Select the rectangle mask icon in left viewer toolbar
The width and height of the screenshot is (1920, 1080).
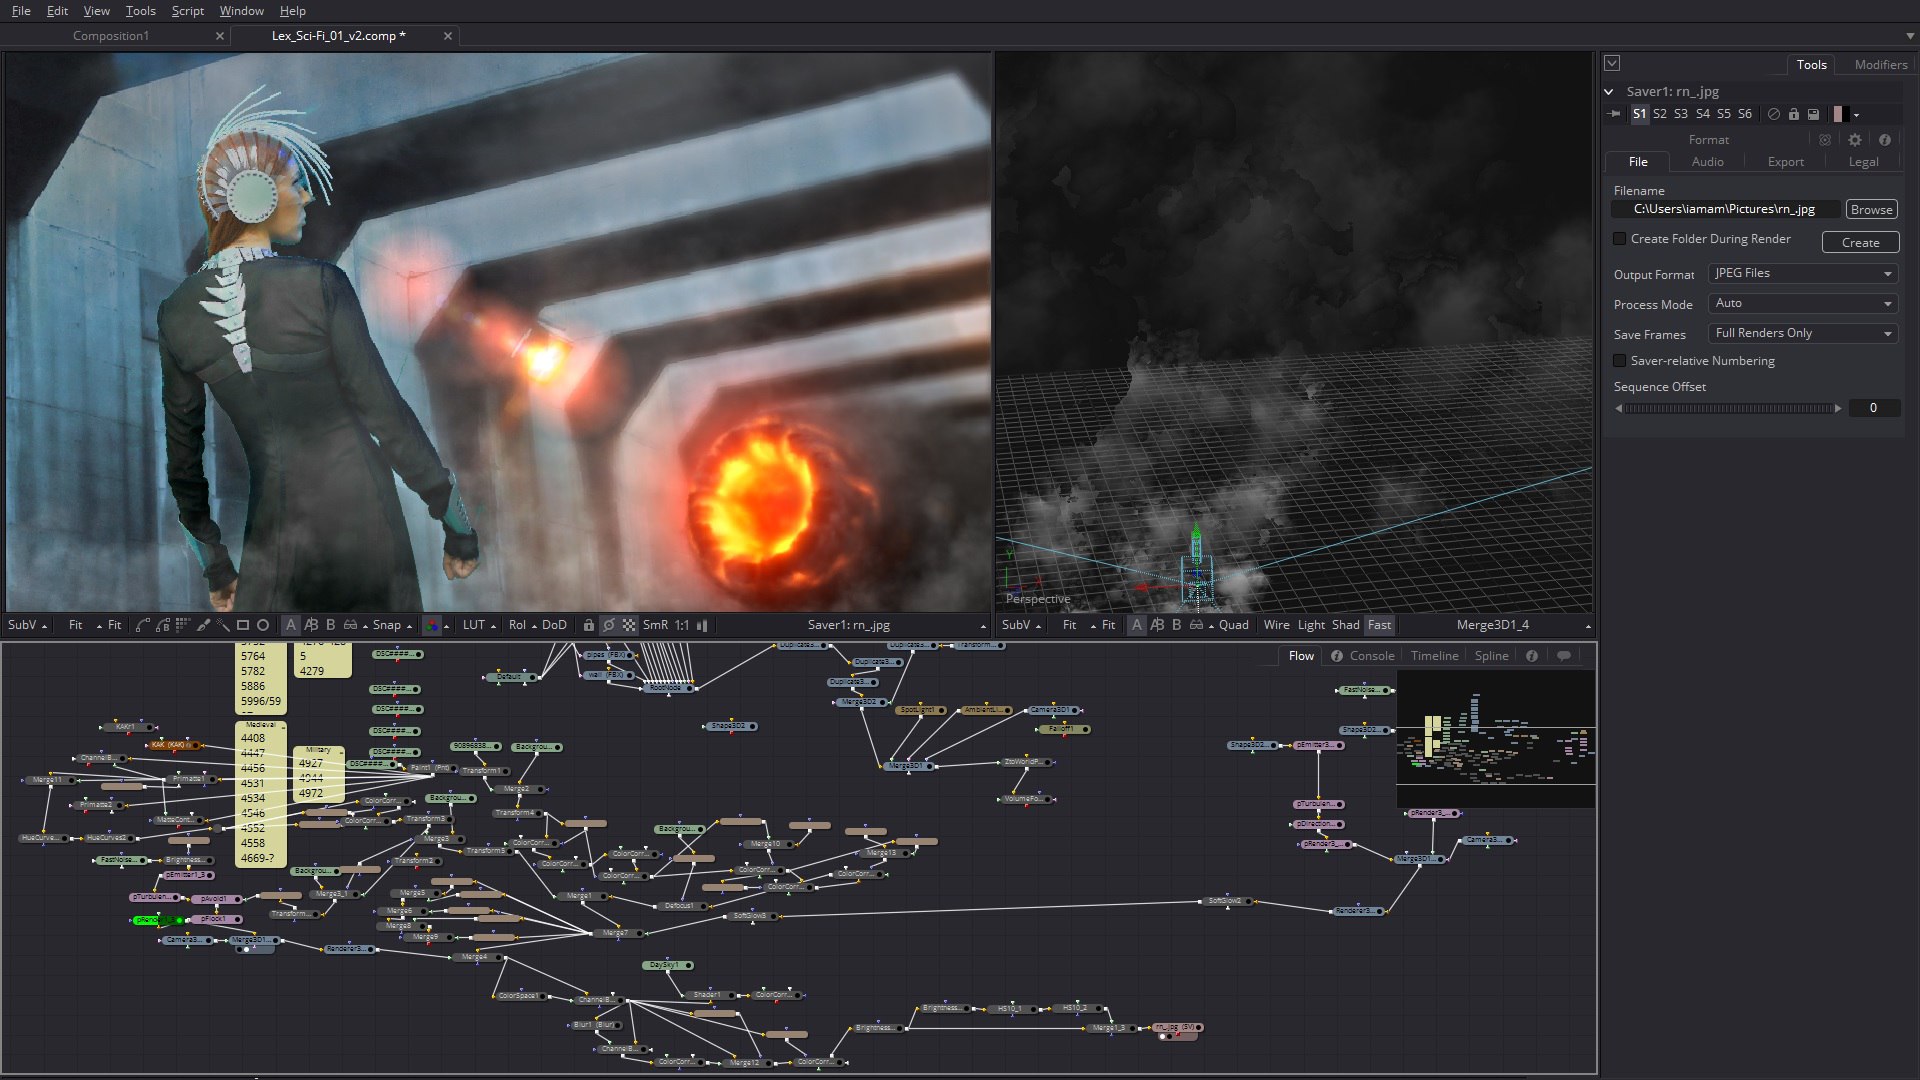(243, 625)
